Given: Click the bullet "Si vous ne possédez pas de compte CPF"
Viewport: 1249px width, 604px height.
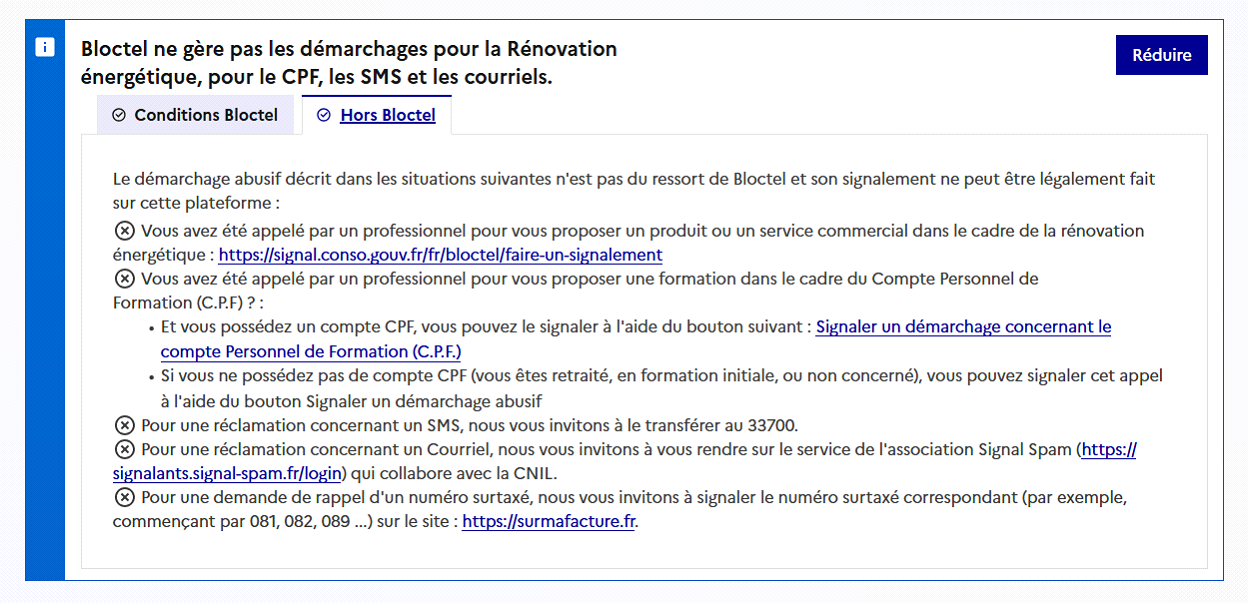Looking at the screenshot, I should (661, 376).
